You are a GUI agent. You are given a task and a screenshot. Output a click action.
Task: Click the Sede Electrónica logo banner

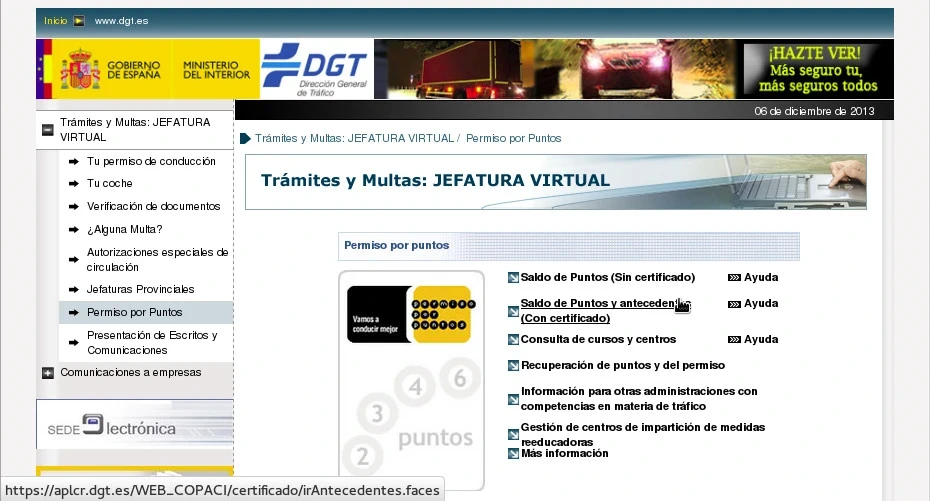click(134, 426)
